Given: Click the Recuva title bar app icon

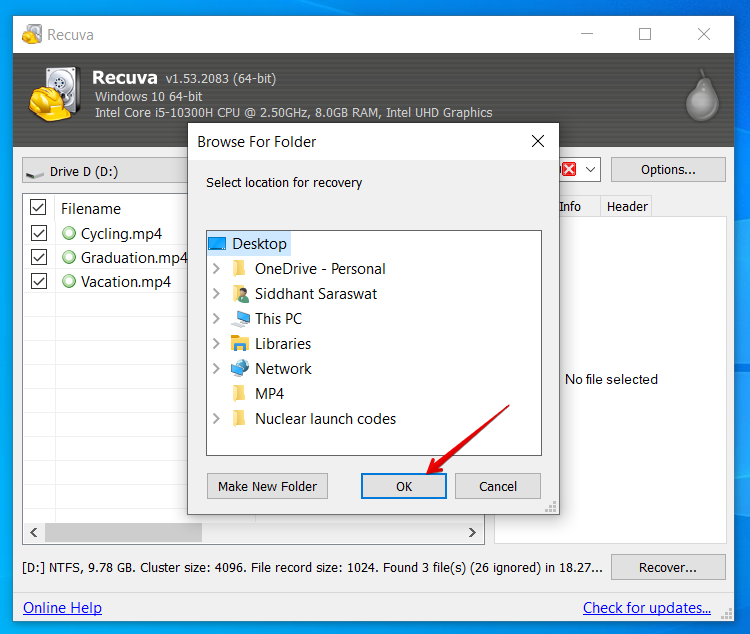Looking at the screenshot, I should click(x=32, y=34).
